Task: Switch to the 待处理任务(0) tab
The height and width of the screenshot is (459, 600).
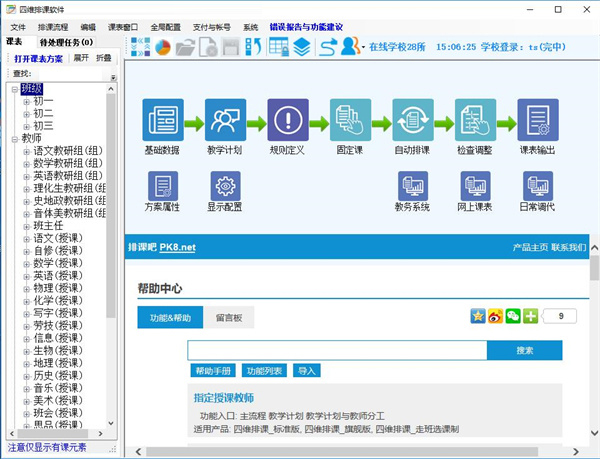Action: (66, 42)
